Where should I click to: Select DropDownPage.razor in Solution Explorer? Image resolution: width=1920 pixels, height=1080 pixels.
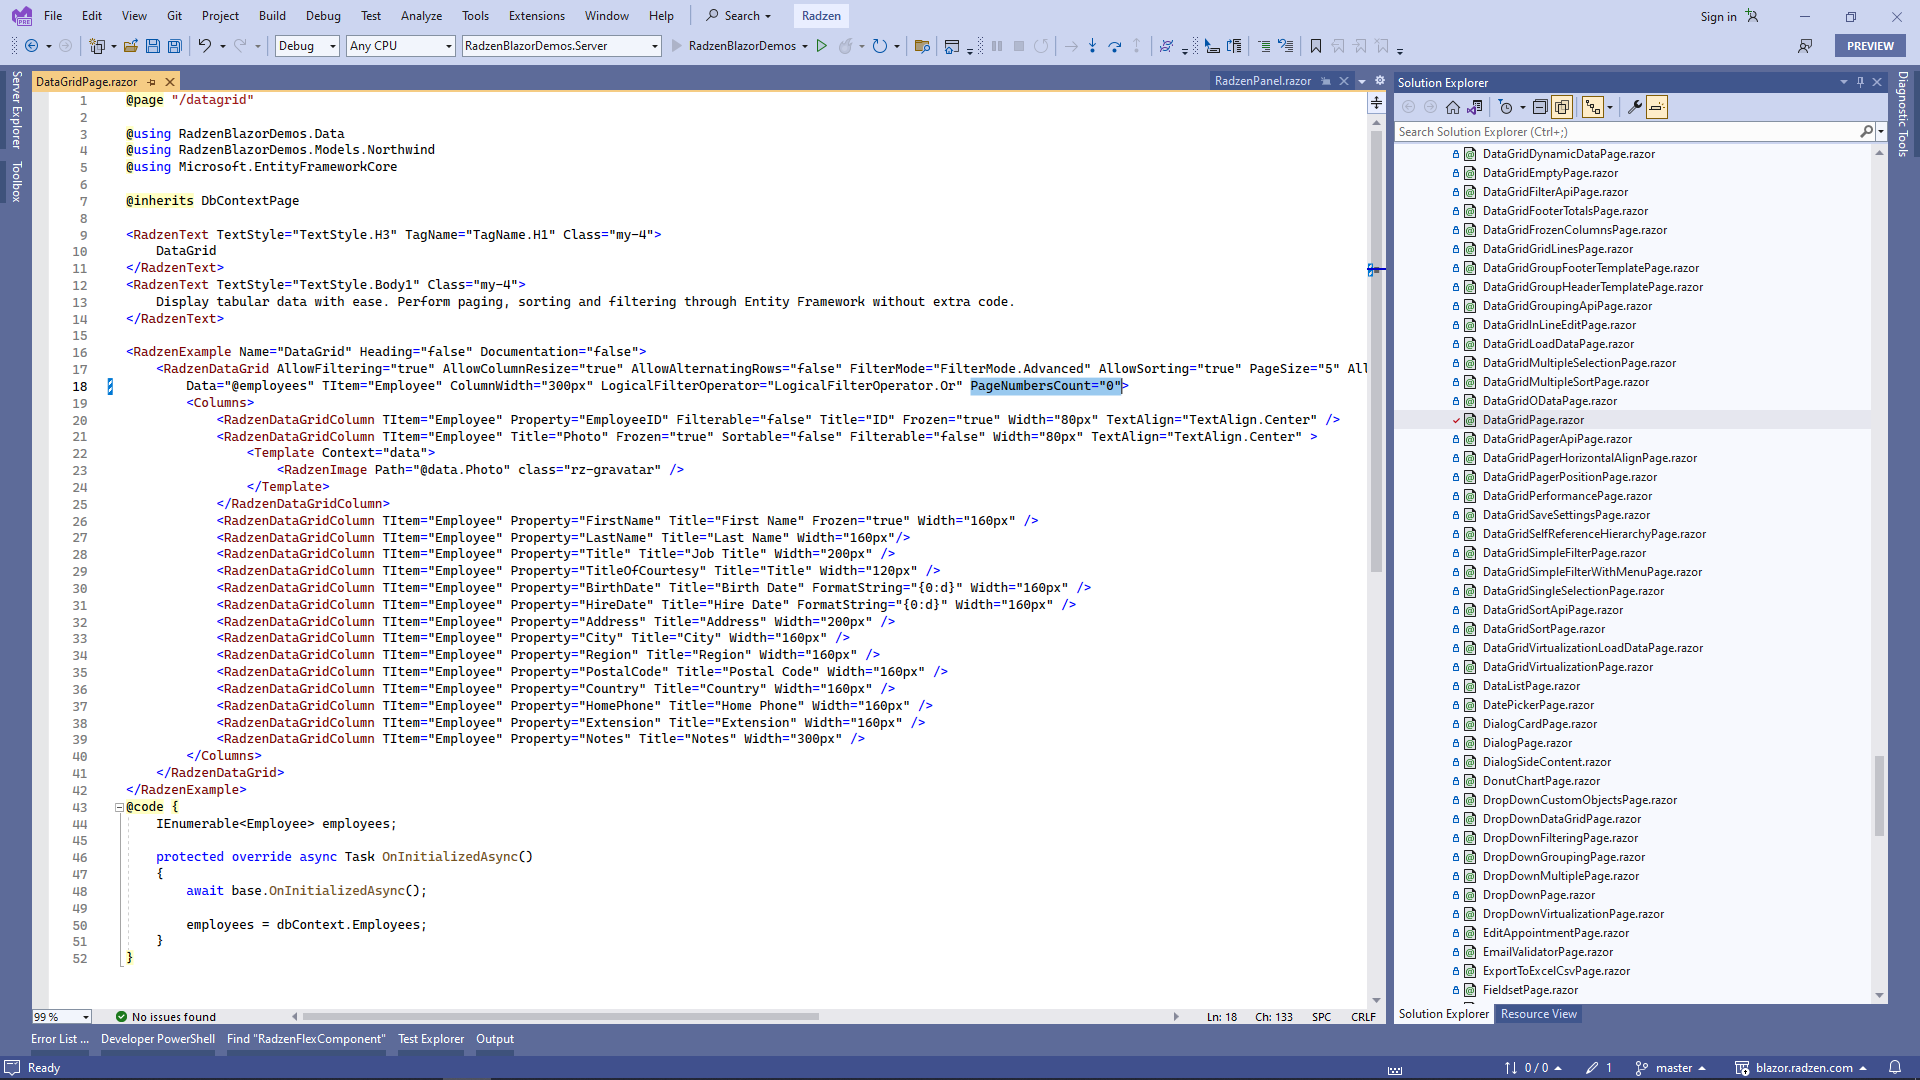point(1538,895)
